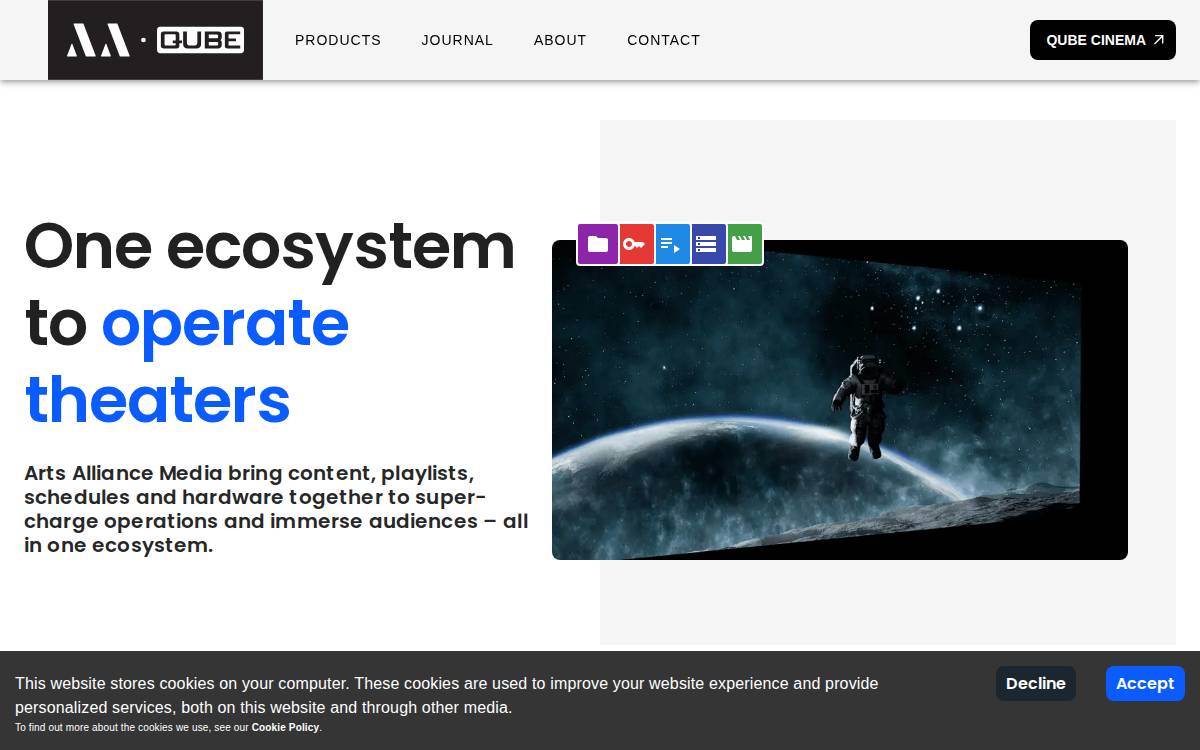Screen dimensions: 1200x750
Task: Open the Journal page
Action: 457,40
